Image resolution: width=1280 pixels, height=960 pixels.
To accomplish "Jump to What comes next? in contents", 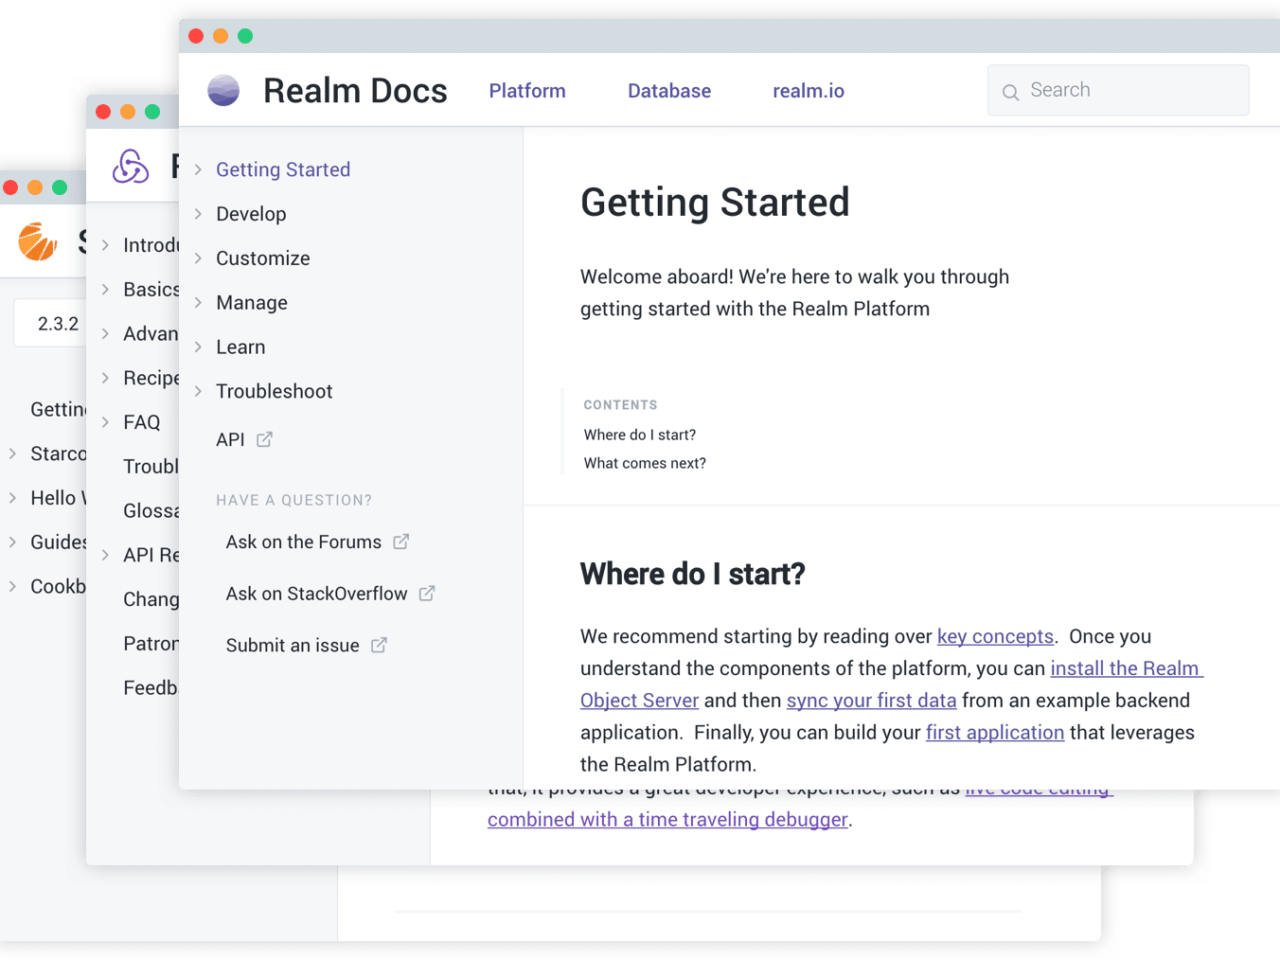I will (x=645, y=463).
